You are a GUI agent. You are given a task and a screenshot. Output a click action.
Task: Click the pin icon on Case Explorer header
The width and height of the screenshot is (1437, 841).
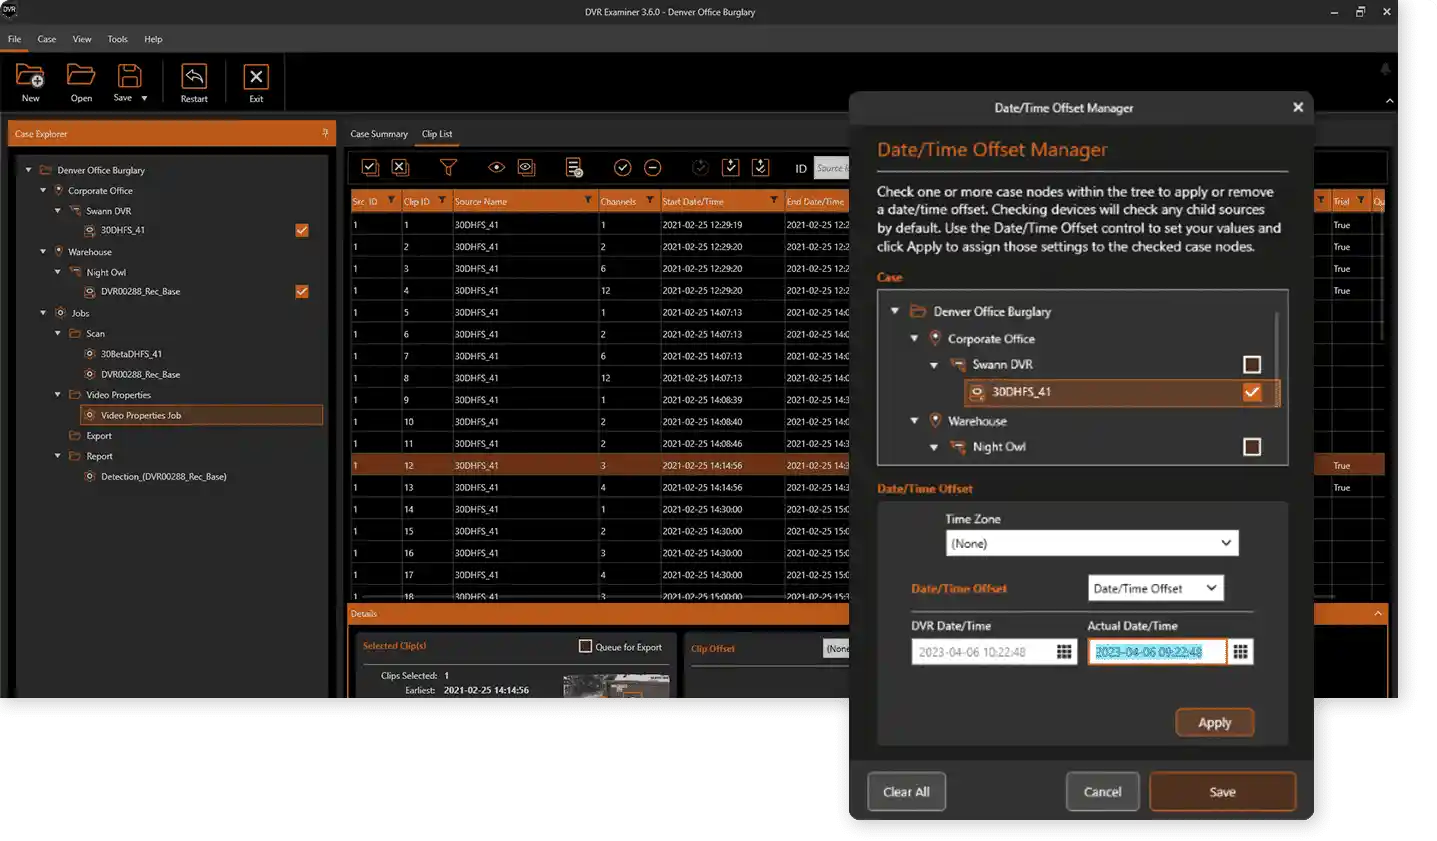pos(324,133)
